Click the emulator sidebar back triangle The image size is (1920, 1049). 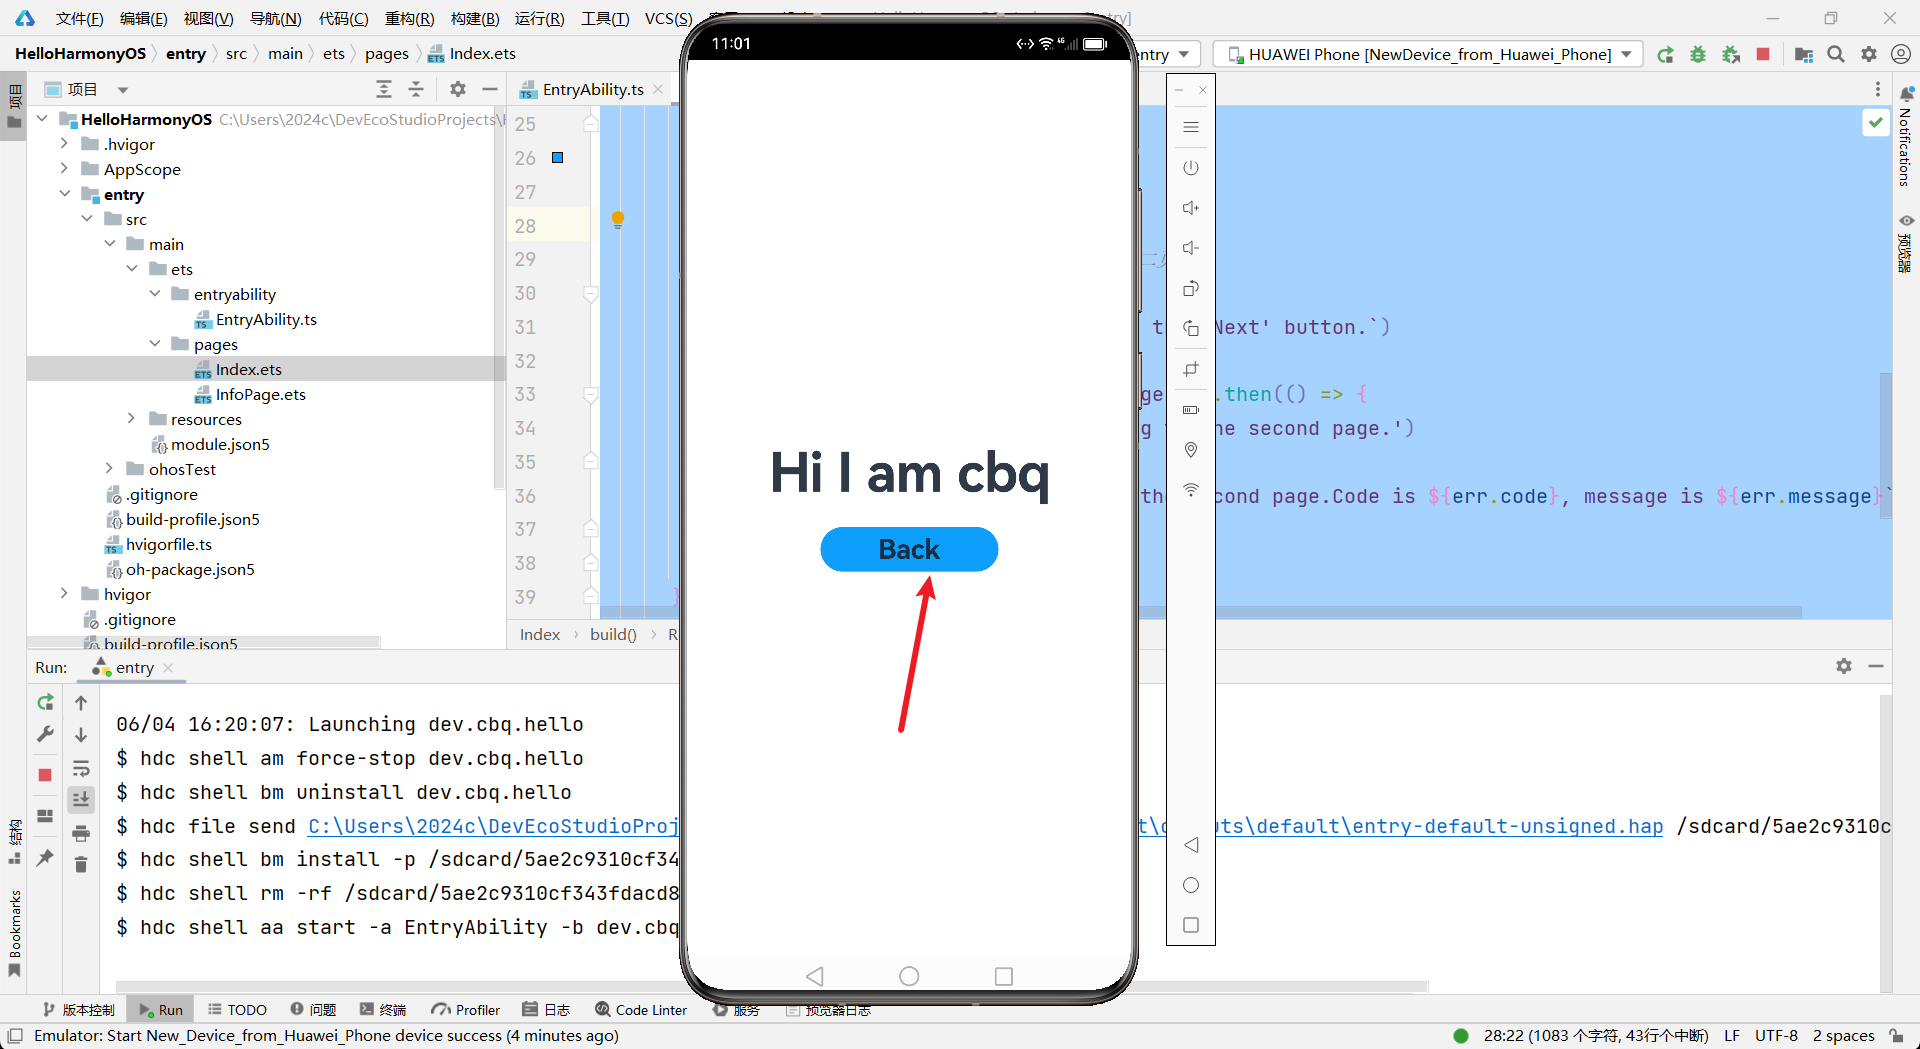(1191, 845)
